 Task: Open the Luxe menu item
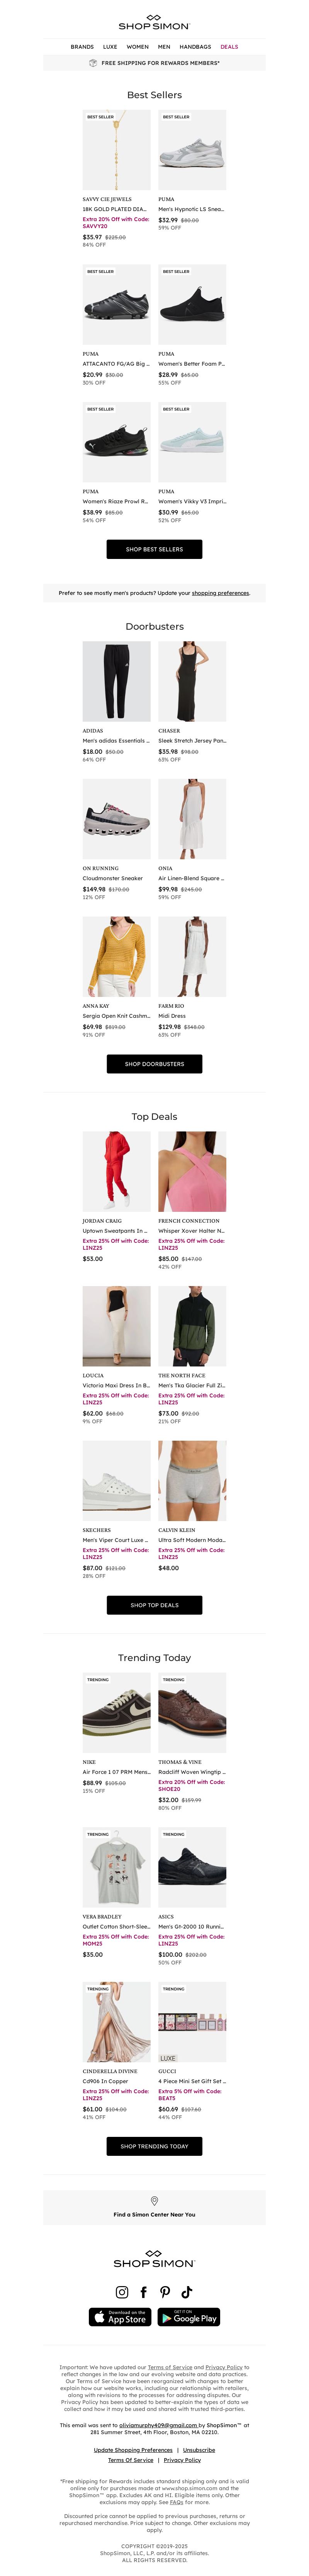pyautogui.click(x=110, y=46)
